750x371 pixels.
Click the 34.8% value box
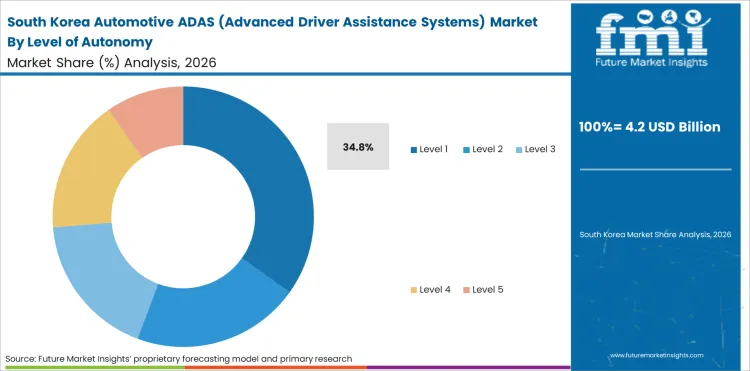(358, 146)
